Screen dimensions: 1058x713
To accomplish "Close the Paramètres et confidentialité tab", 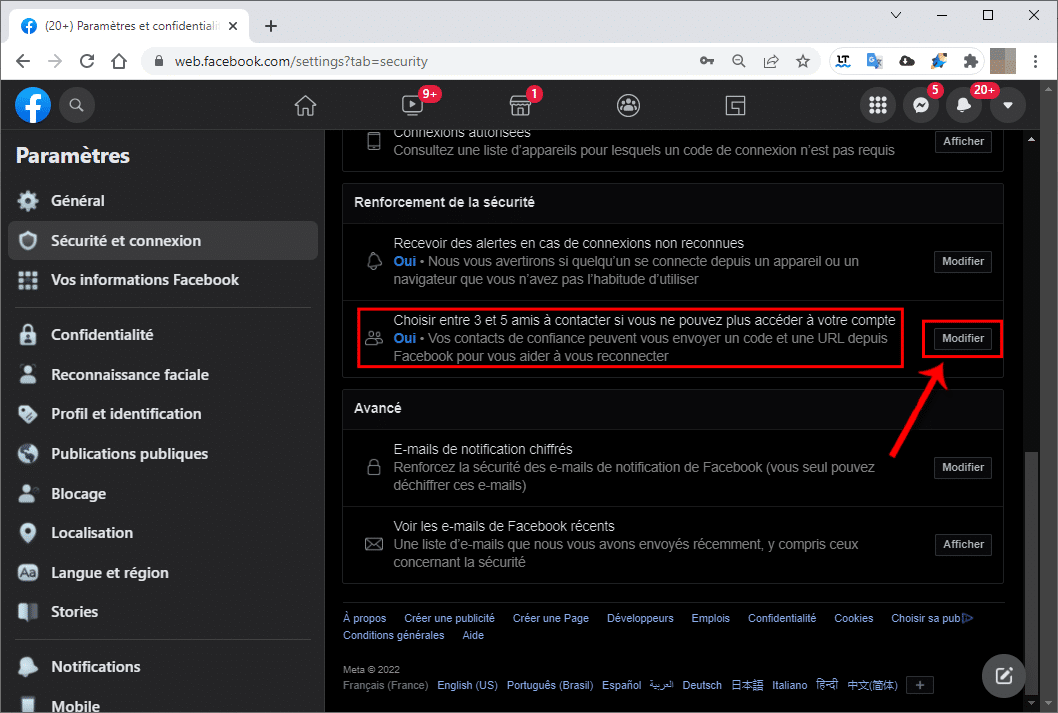I will pyautogui.click(x=233, y=26).
